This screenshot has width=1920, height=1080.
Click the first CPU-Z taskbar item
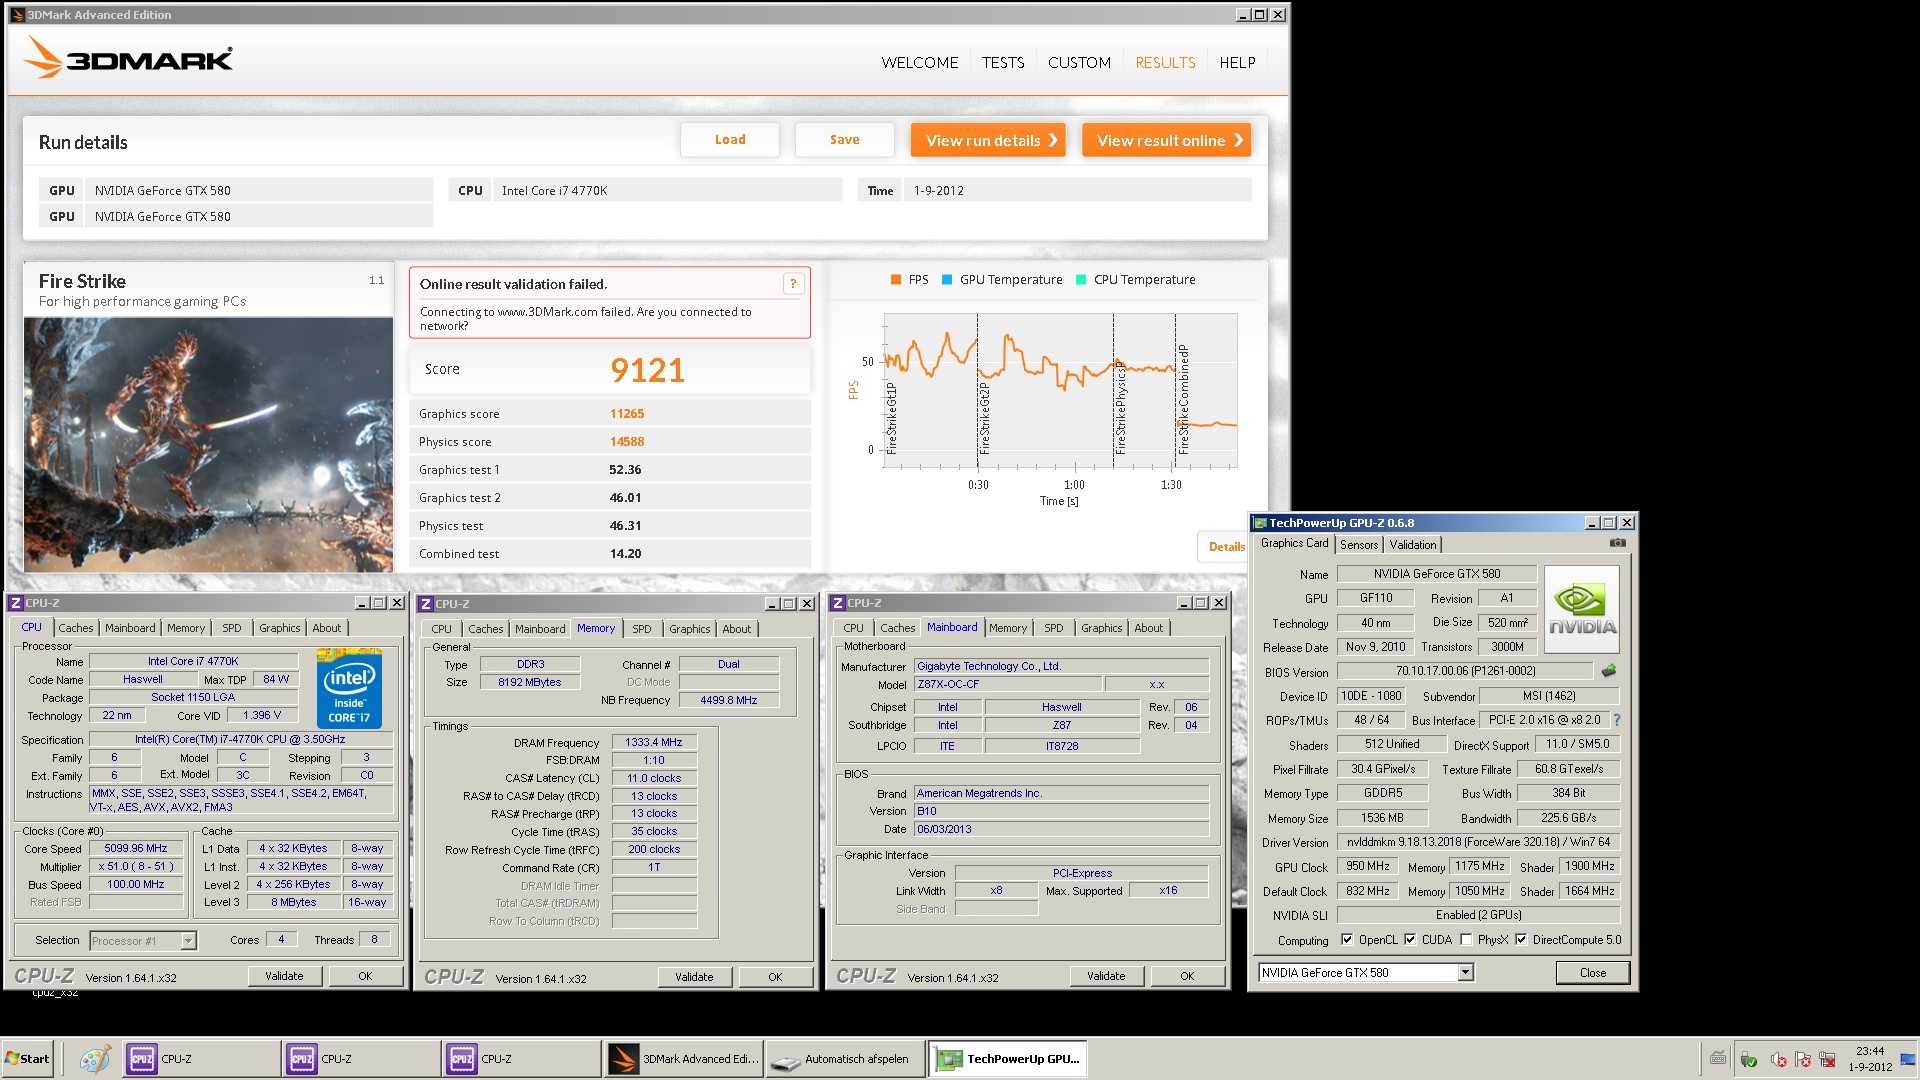[201, 1059]
